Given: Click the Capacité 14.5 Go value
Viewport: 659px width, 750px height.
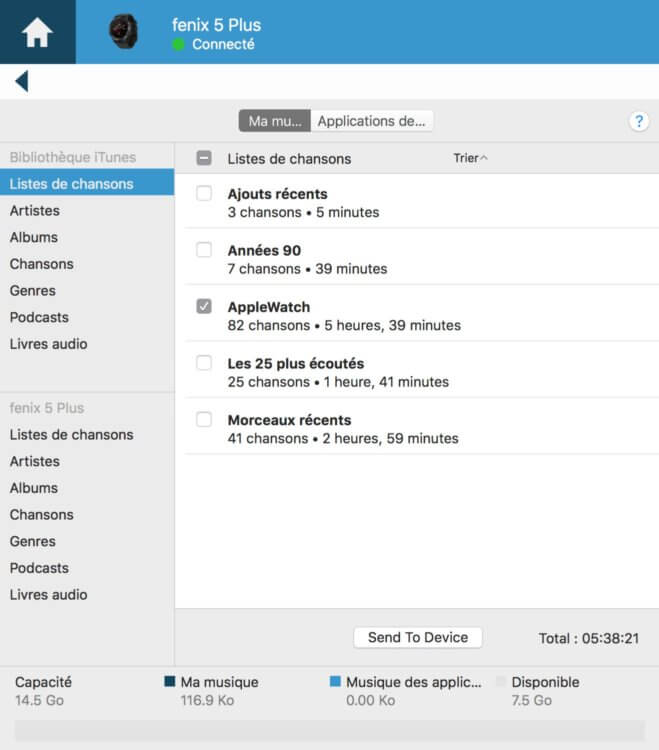Looking at the screenshot, I should [39, 700].
